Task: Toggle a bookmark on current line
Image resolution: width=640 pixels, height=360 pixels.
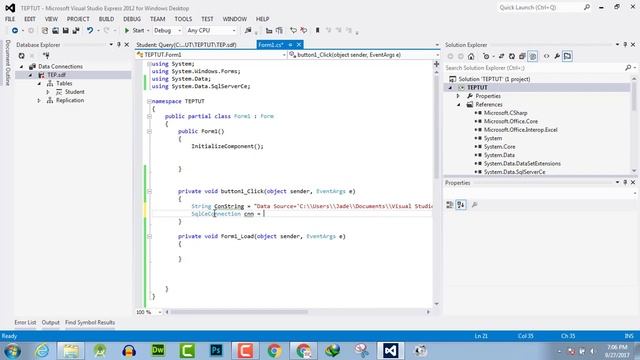Action: pos(318,31)
